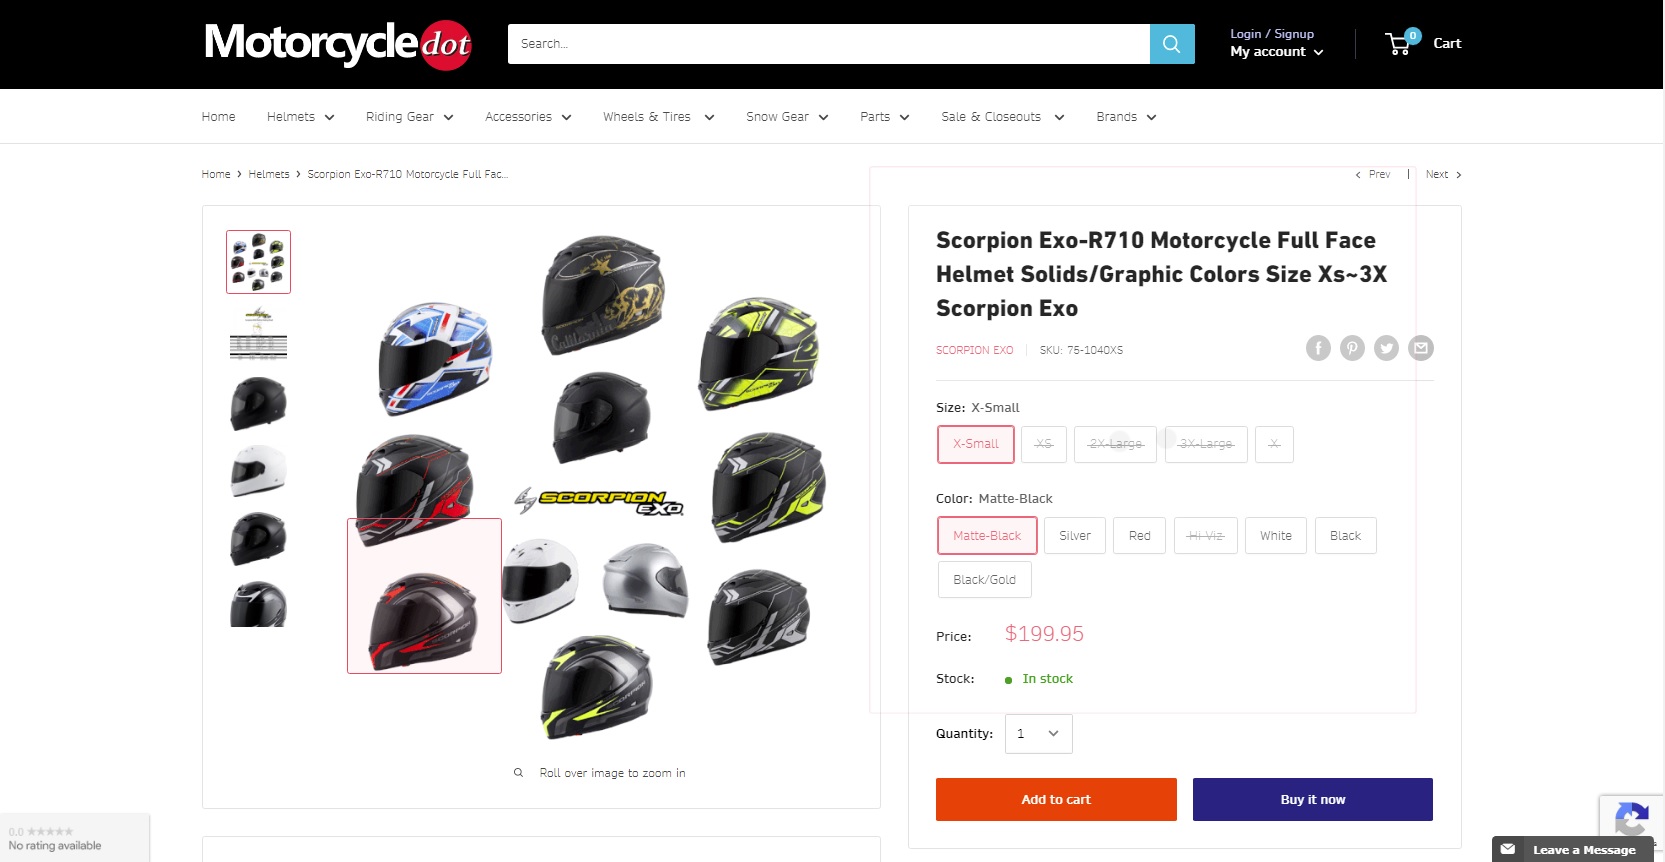Expand the Accessories menu
Image resolution: width=1665 pixels, height=862 pixels.
[528, 117]
